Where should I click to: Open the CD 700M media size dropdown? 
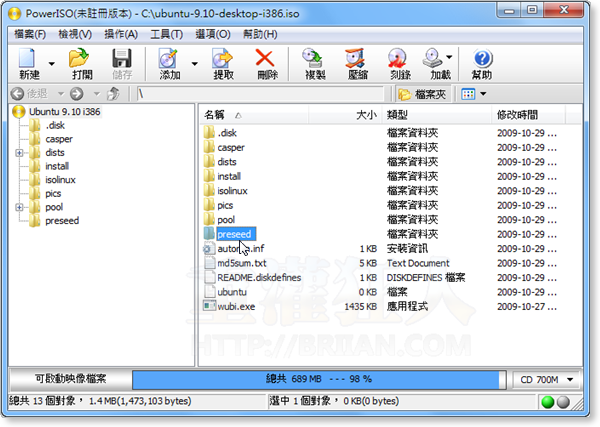click(x=546, y=380)
